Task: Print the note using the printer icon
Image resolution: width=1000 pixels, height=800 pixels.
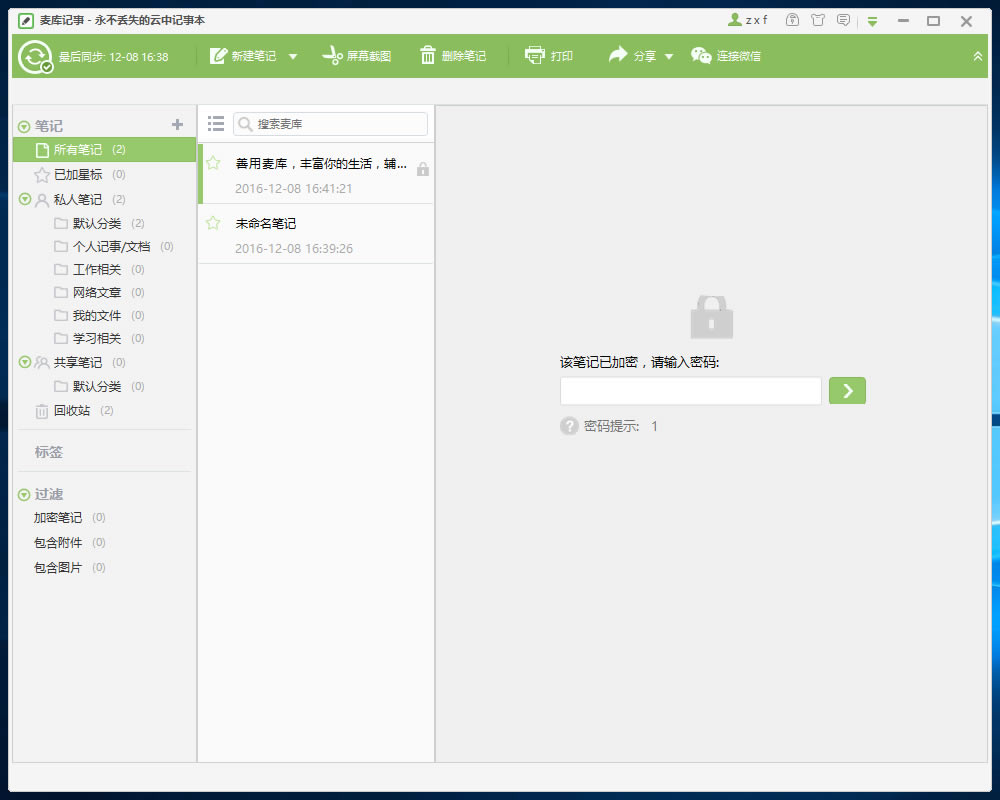Action: (x=549, y=55)
